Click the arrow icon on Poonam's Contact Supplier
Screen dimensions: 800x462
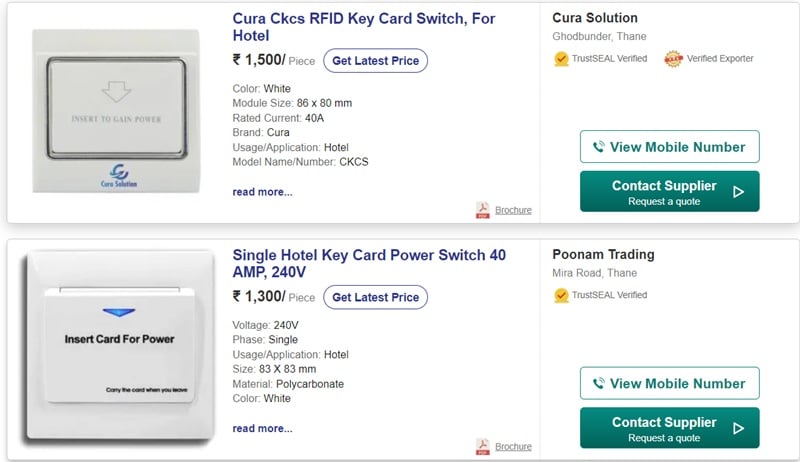coord(739,428)
